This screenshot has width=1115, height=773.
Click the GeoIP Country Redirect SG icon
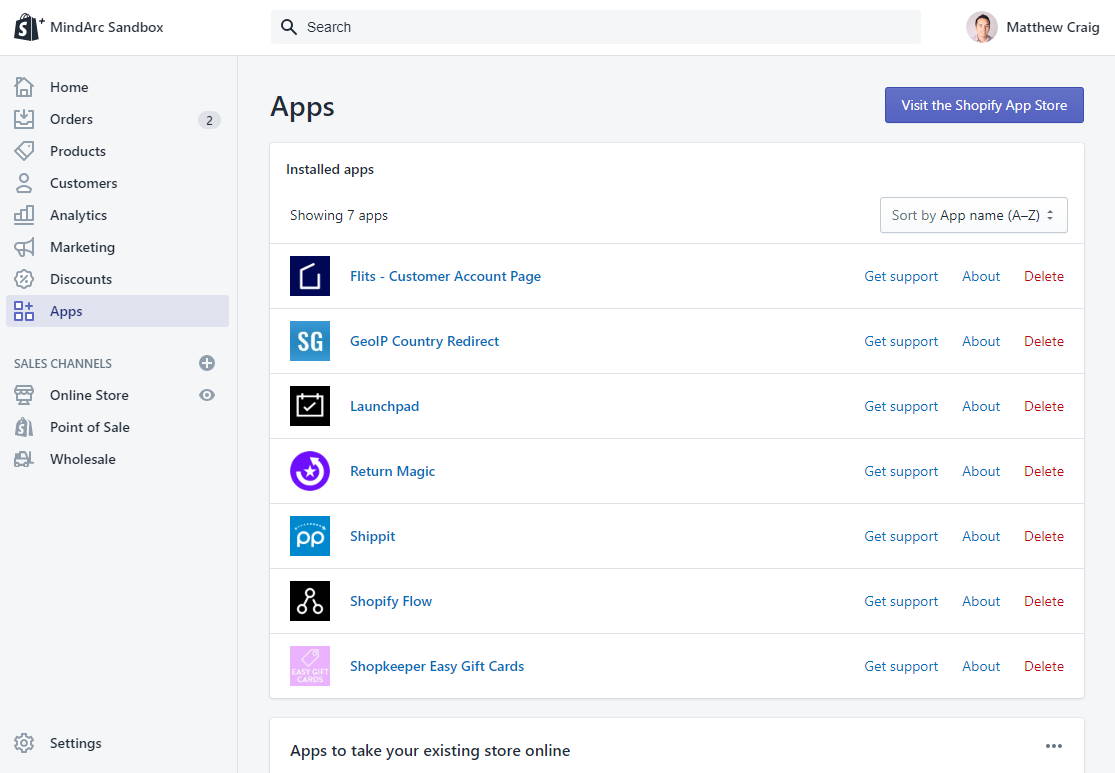(x=310, y=341)
